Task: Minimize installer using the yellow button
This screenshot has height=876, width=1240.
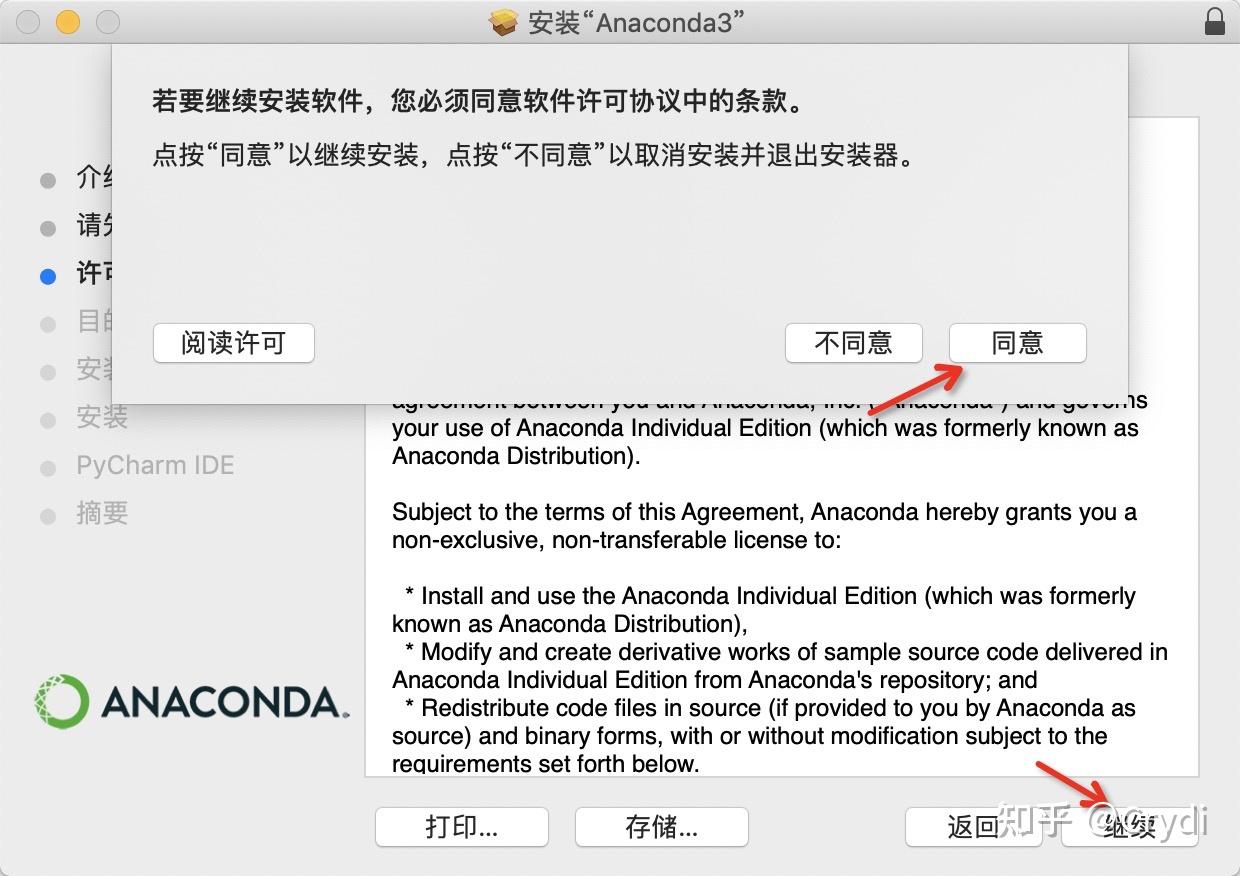Action: tap(67, 21)
